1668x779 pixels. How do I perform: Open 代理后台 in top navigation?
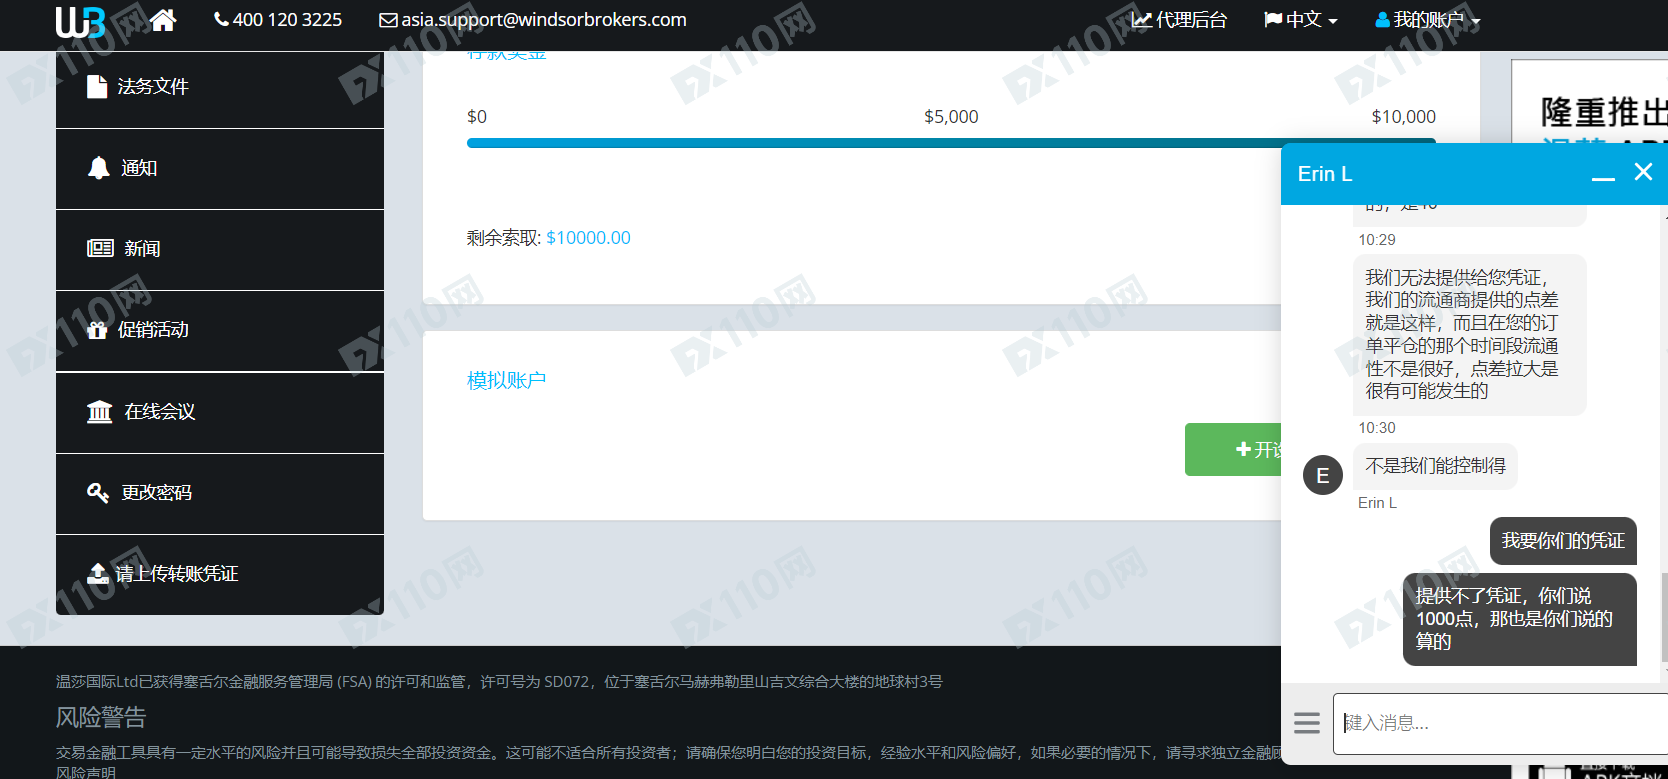point(1179,20)
